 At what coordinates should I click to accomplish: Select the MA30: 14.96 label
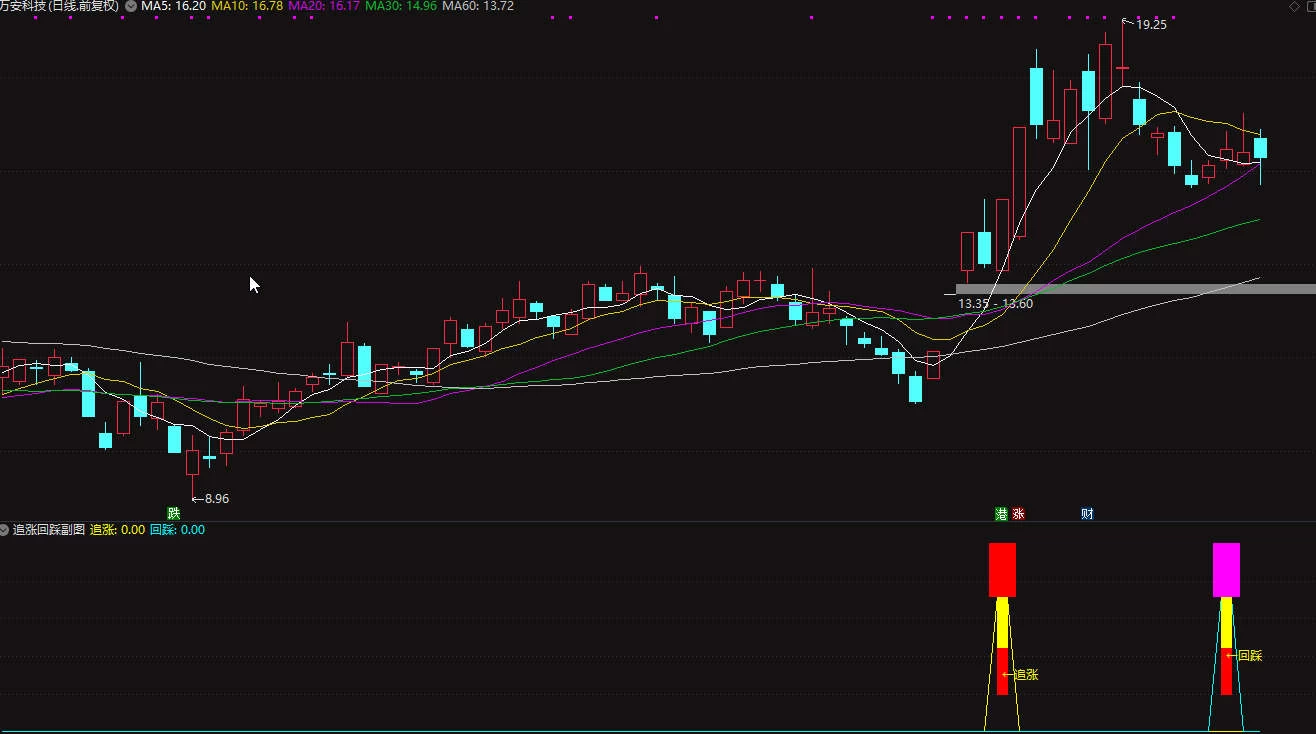tap(401, 6)
